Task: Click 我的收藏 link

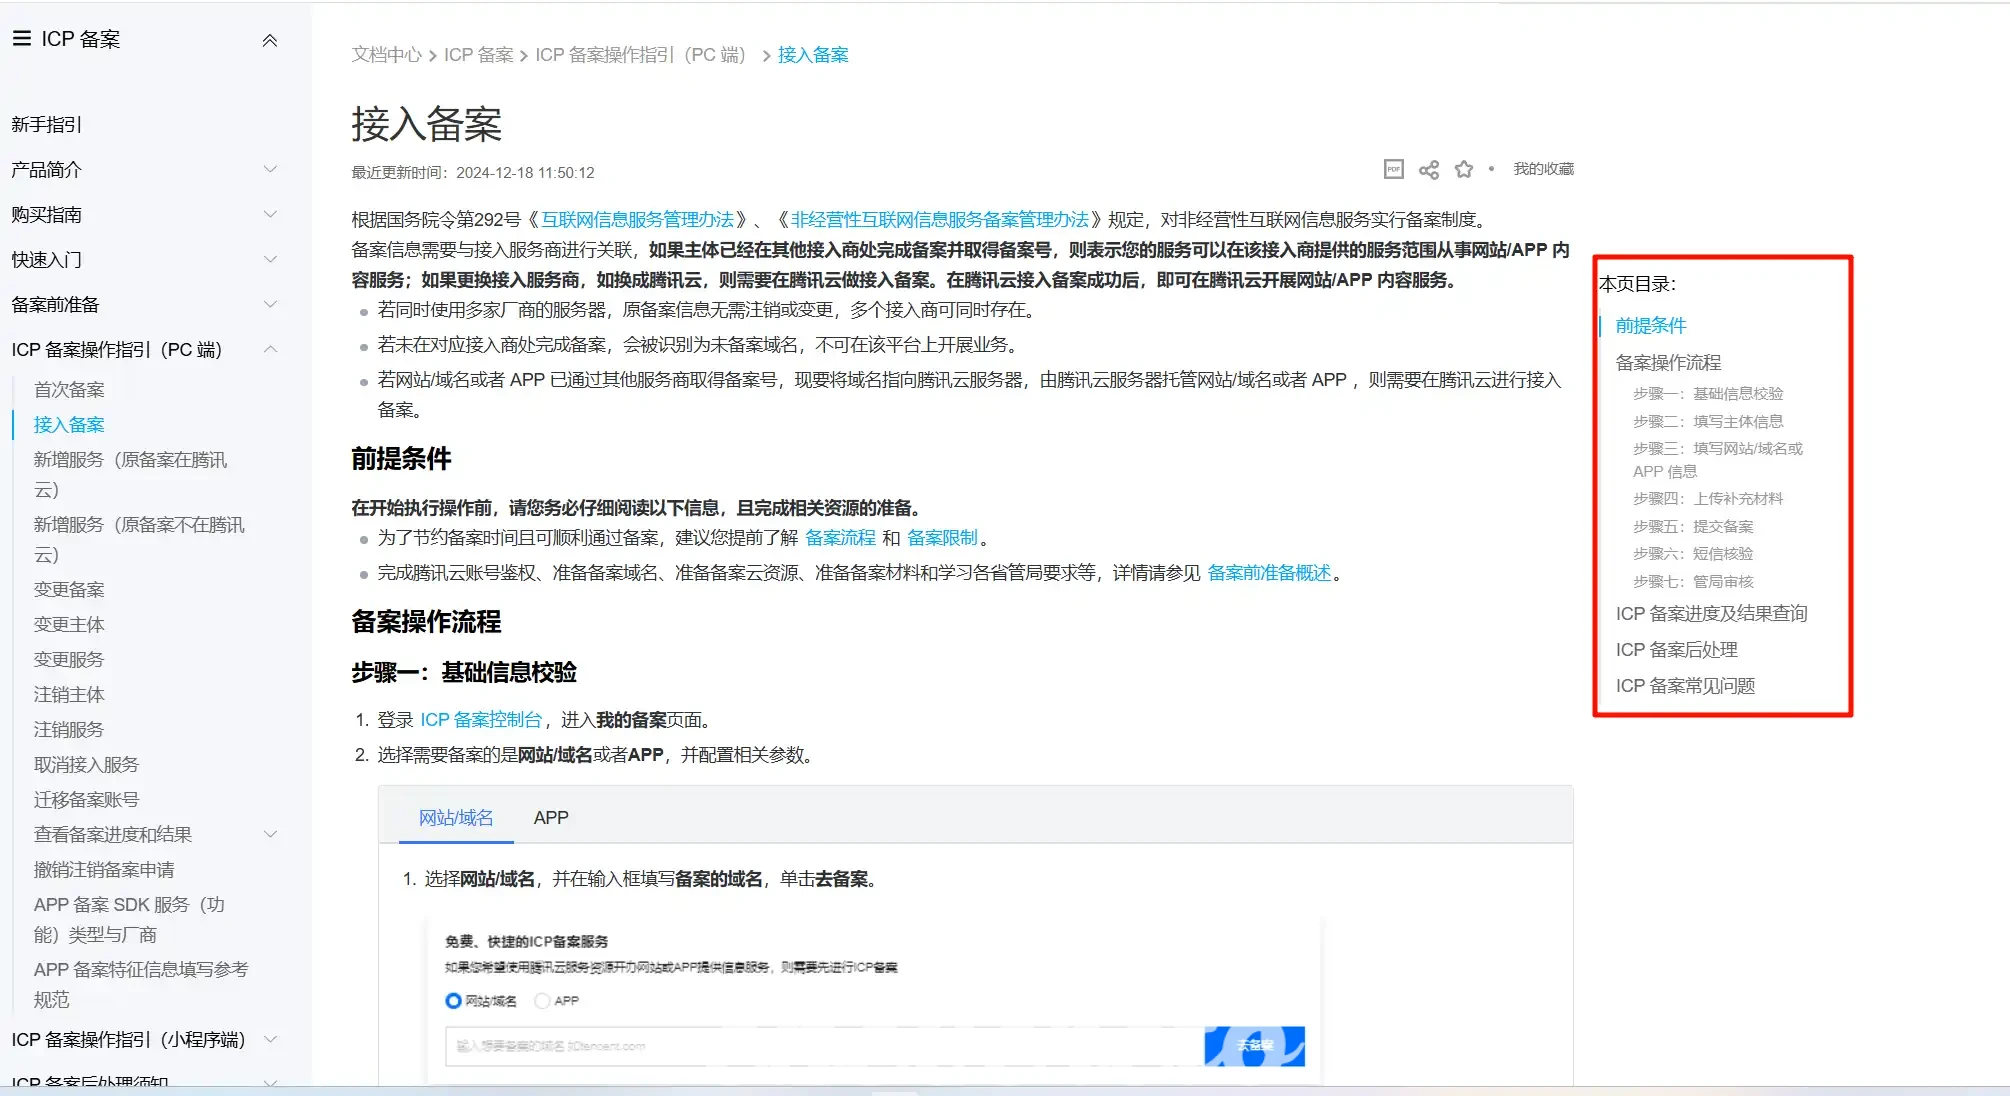Action: (x=1542, y=169)
